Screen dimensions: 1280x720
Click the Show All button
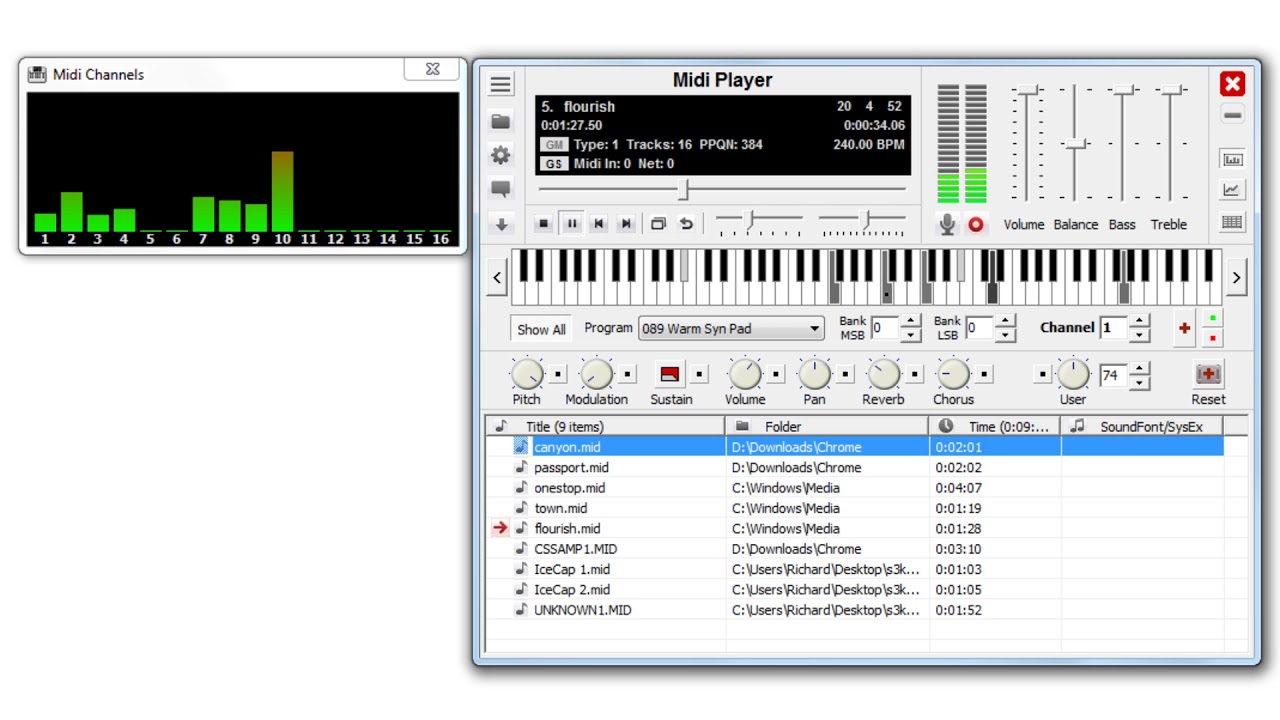coord(541,329)
